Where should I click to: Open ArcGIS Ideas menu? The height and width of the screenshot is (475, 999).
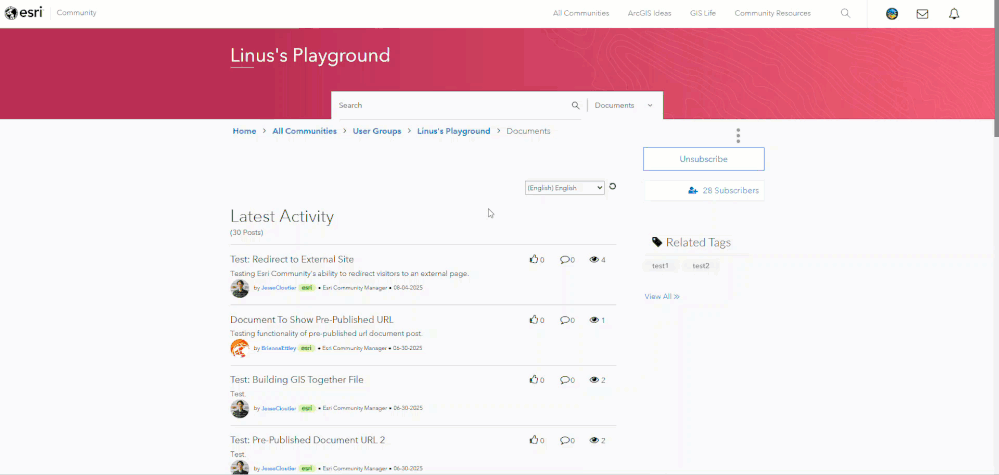[649, 13]
